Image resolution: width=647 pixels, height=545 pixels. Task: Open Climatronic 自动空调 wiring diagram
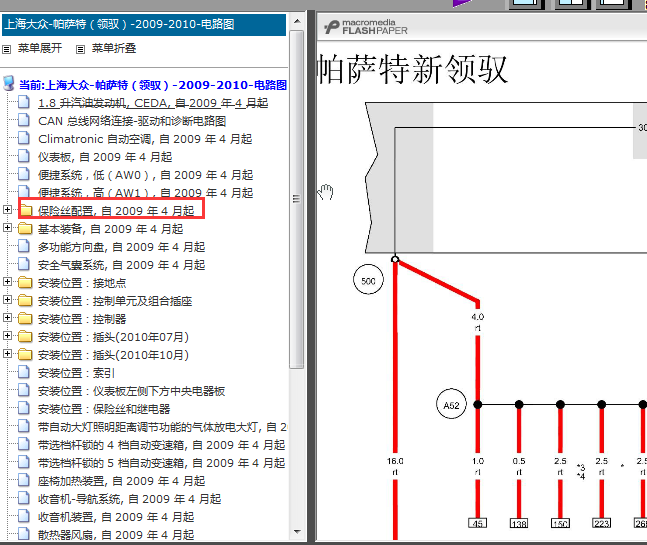[145, 139]
